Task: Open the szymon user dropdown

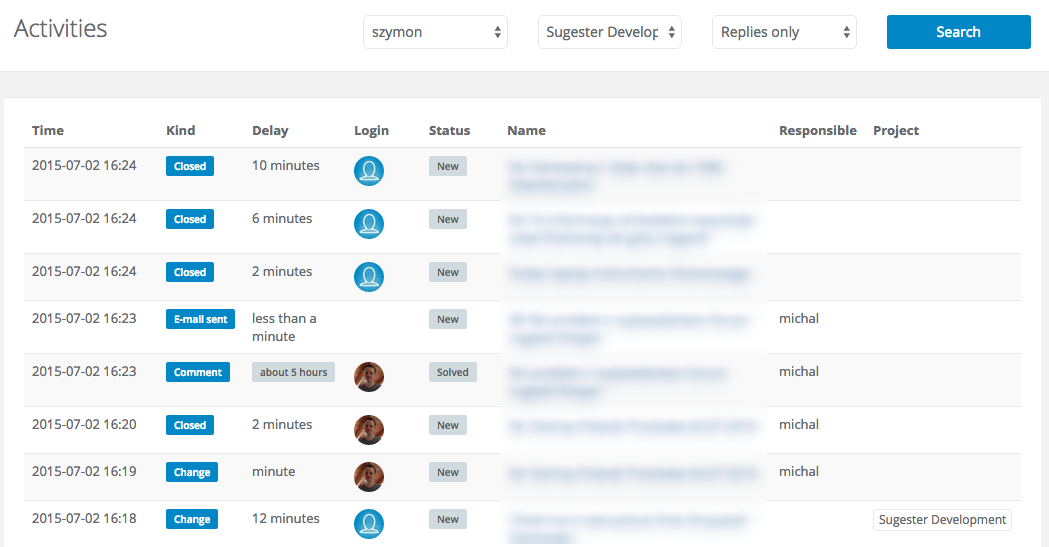Action: coord(435,32)
